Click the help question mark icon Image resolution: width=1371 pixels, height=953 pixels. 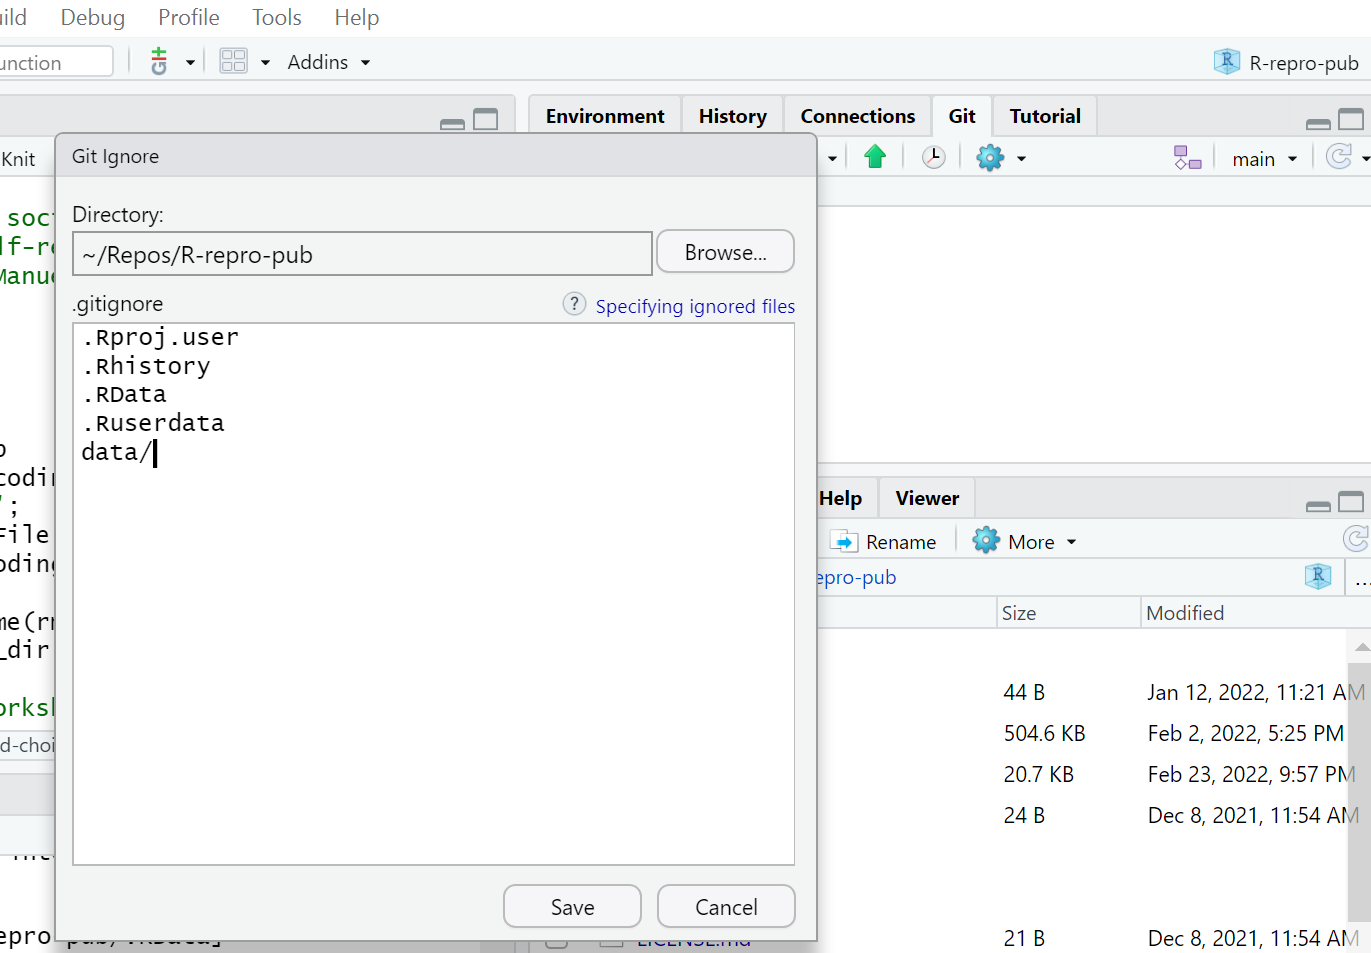click(574, 304)
